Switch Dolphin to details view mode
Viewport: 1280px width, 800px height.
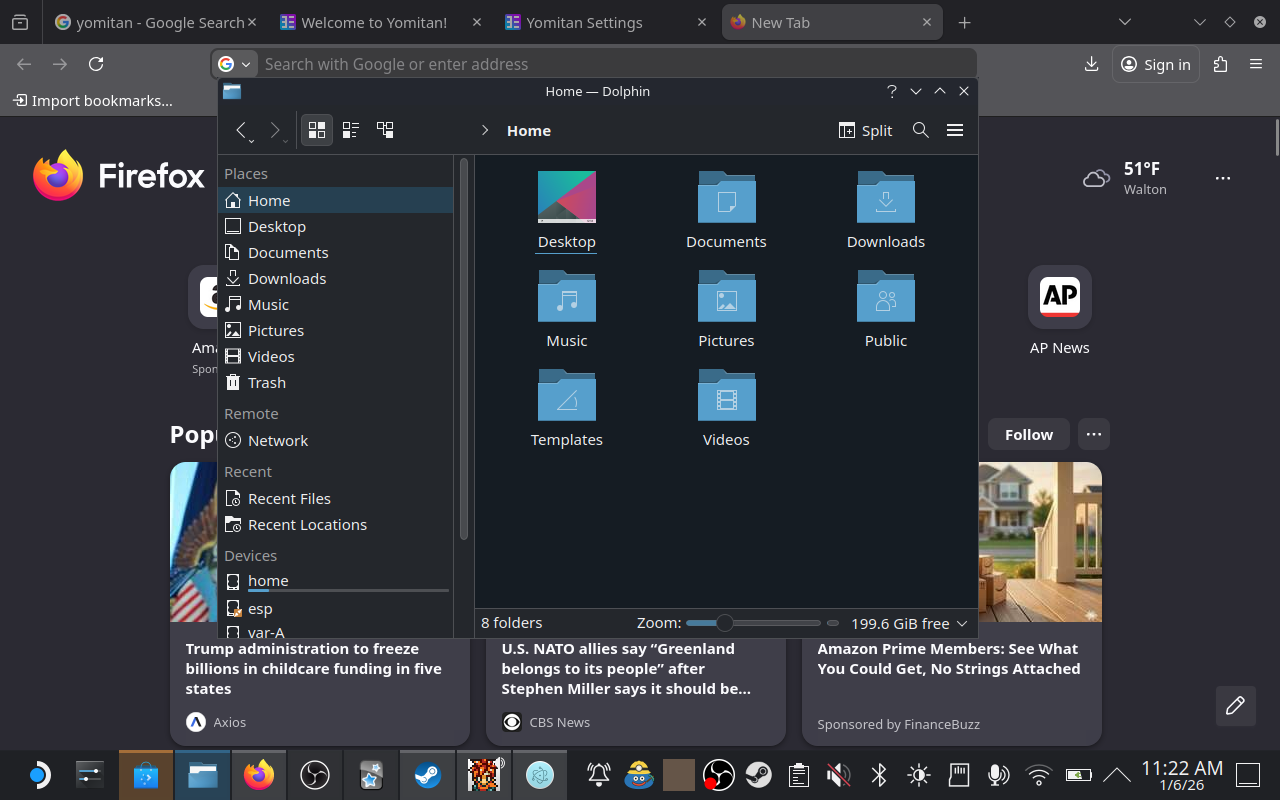[x=350, y=129]
